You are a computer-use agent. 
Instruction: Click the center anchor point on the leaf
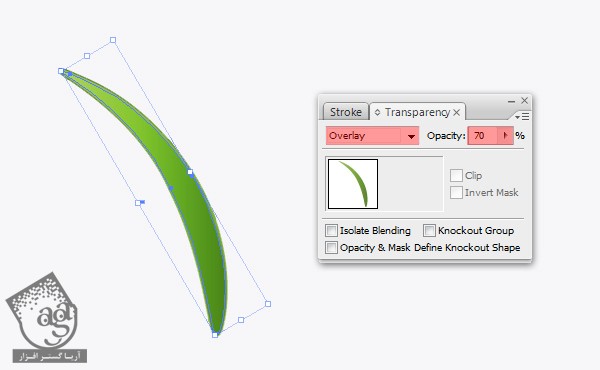[x=171, y=188]
